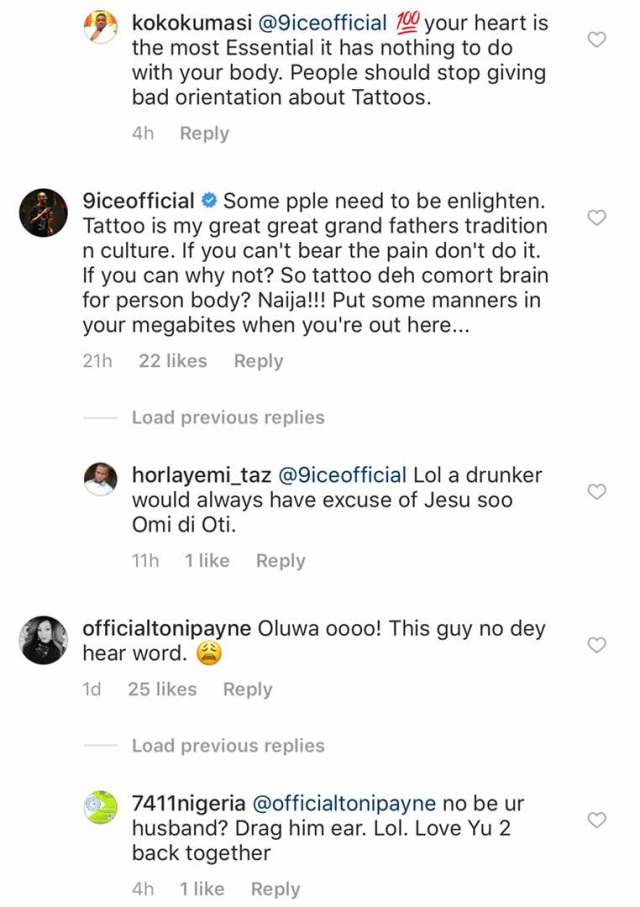The height and width of the screenshot is (907, 640).
Task: Load previous replies under officialtonipayne's comment
Action: (x=228, y=745)
